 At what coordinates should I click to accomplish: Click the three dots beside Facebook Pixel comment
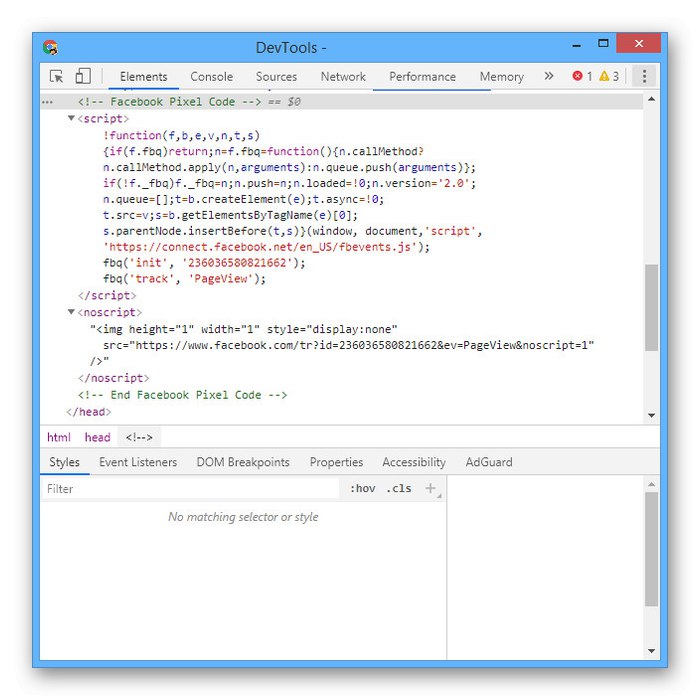click(47, 102)
